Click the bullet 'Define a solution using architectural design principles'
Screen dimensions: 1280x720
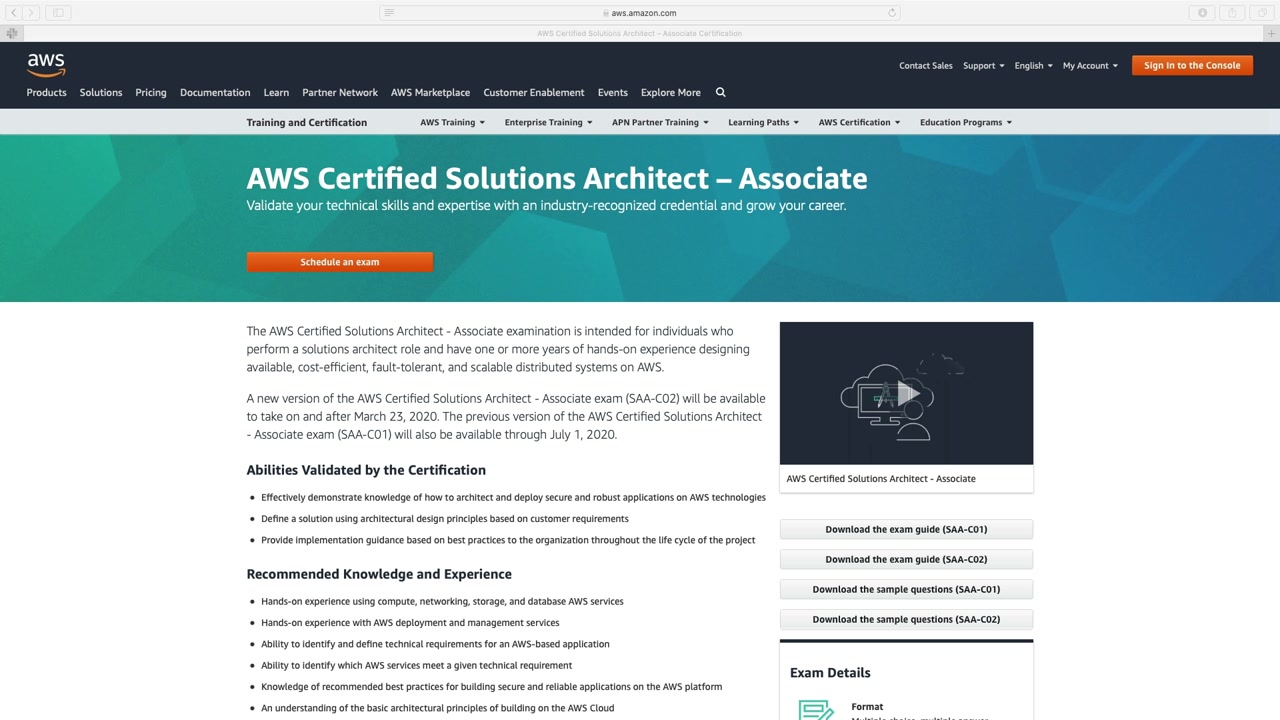[x=445, y=518]
